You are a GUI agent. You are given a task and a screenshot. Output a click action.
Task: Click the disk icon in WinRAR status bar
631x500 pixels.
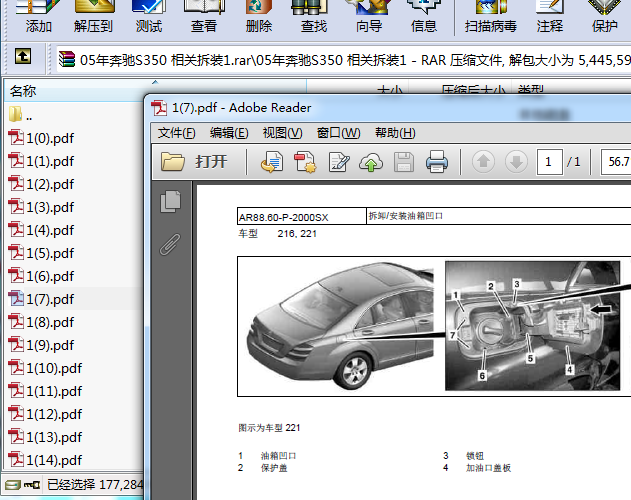click(13, 485)
